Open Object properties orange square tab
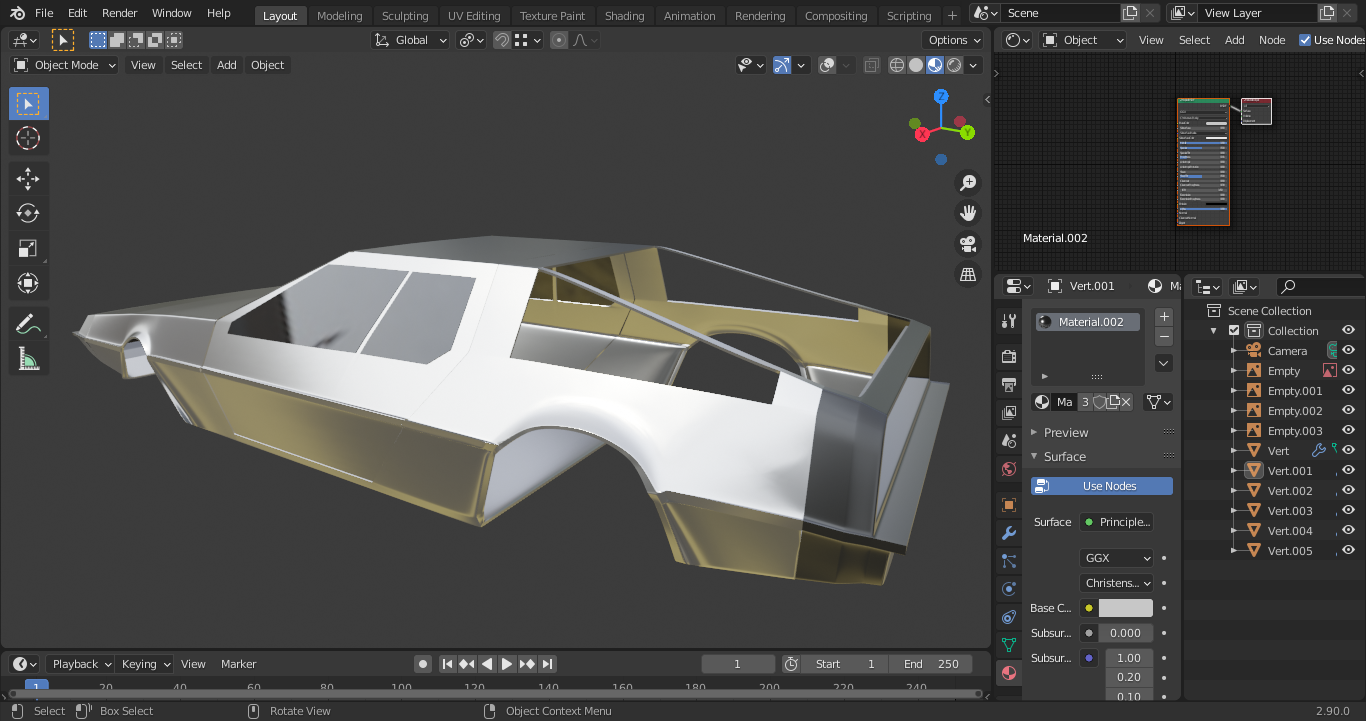1366x721 pixels. point(1008,505)
